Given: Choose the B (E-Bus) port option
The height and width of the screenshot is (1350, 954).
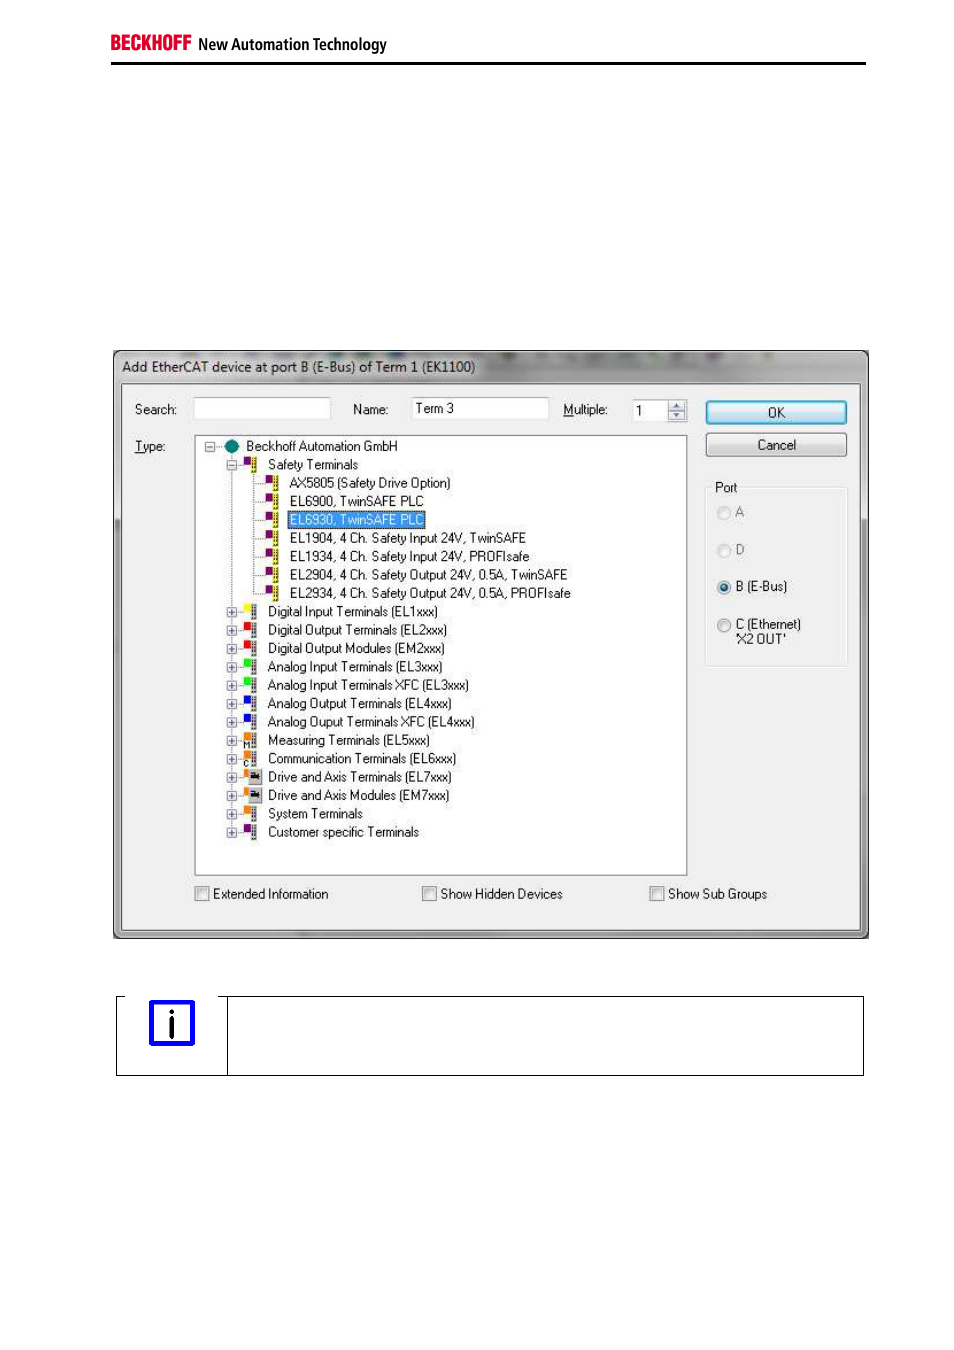Looking at the screenshot, I should click(724, 587).
